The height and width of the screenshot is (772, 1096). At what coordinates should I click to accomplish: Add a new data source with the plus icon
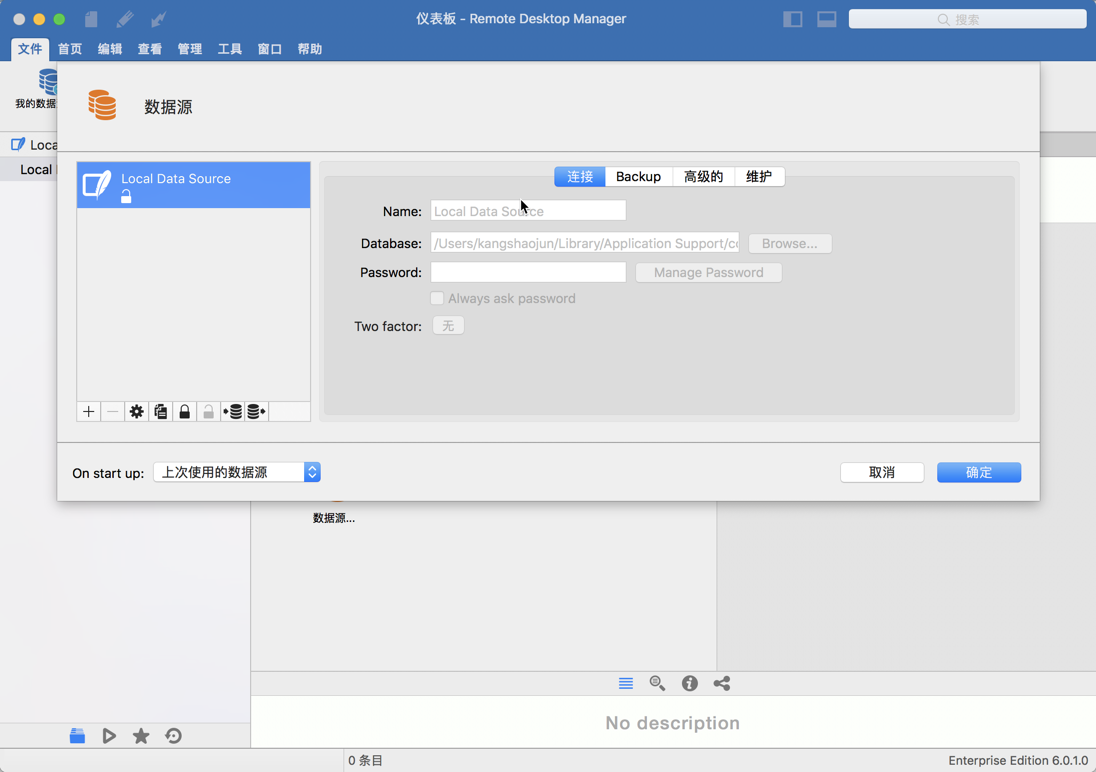88,411
